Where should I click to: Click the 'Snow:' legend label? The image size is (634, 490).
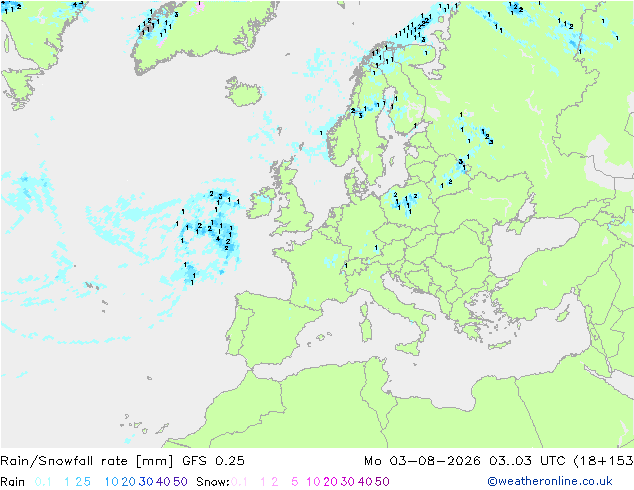213,482
